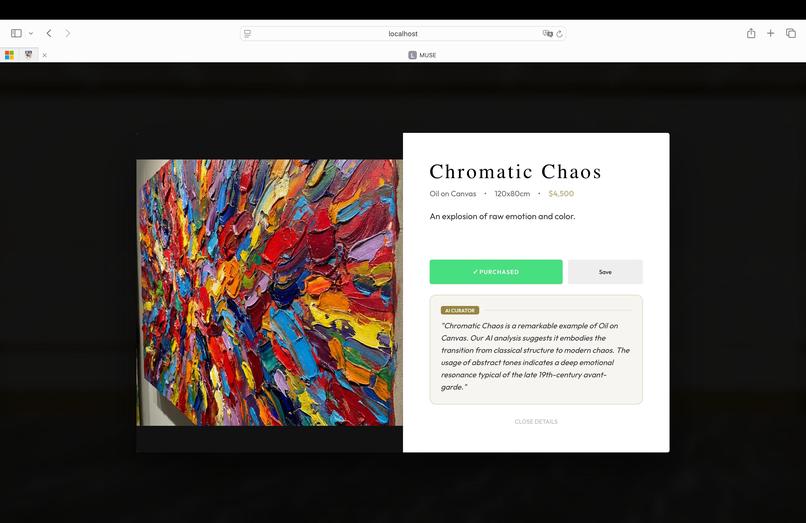This screenshot has width=806, height=523.
Task: Click the translate icon in address bar
Action: pyautogui.click(x=547, y=33)
